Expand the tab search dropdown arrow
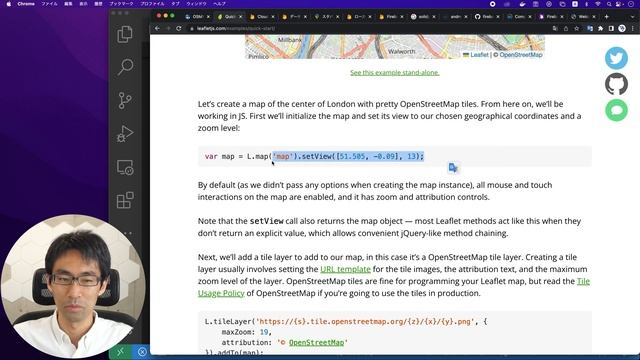Image resolution: width=640 pixels, height=360 pixels. (632, 17)
